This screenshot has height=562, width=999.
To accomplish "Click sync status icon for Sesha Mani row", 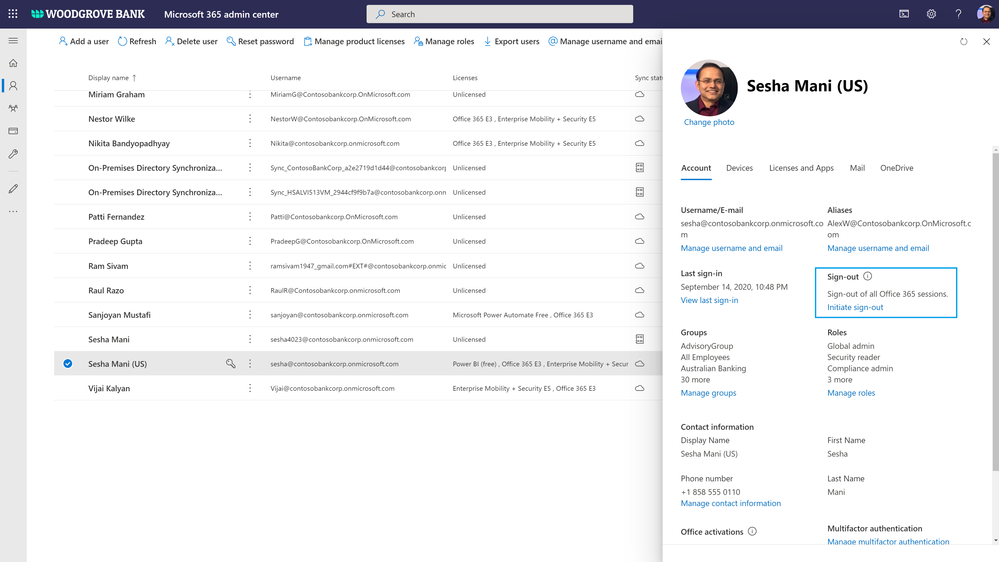I will point(640,339).
